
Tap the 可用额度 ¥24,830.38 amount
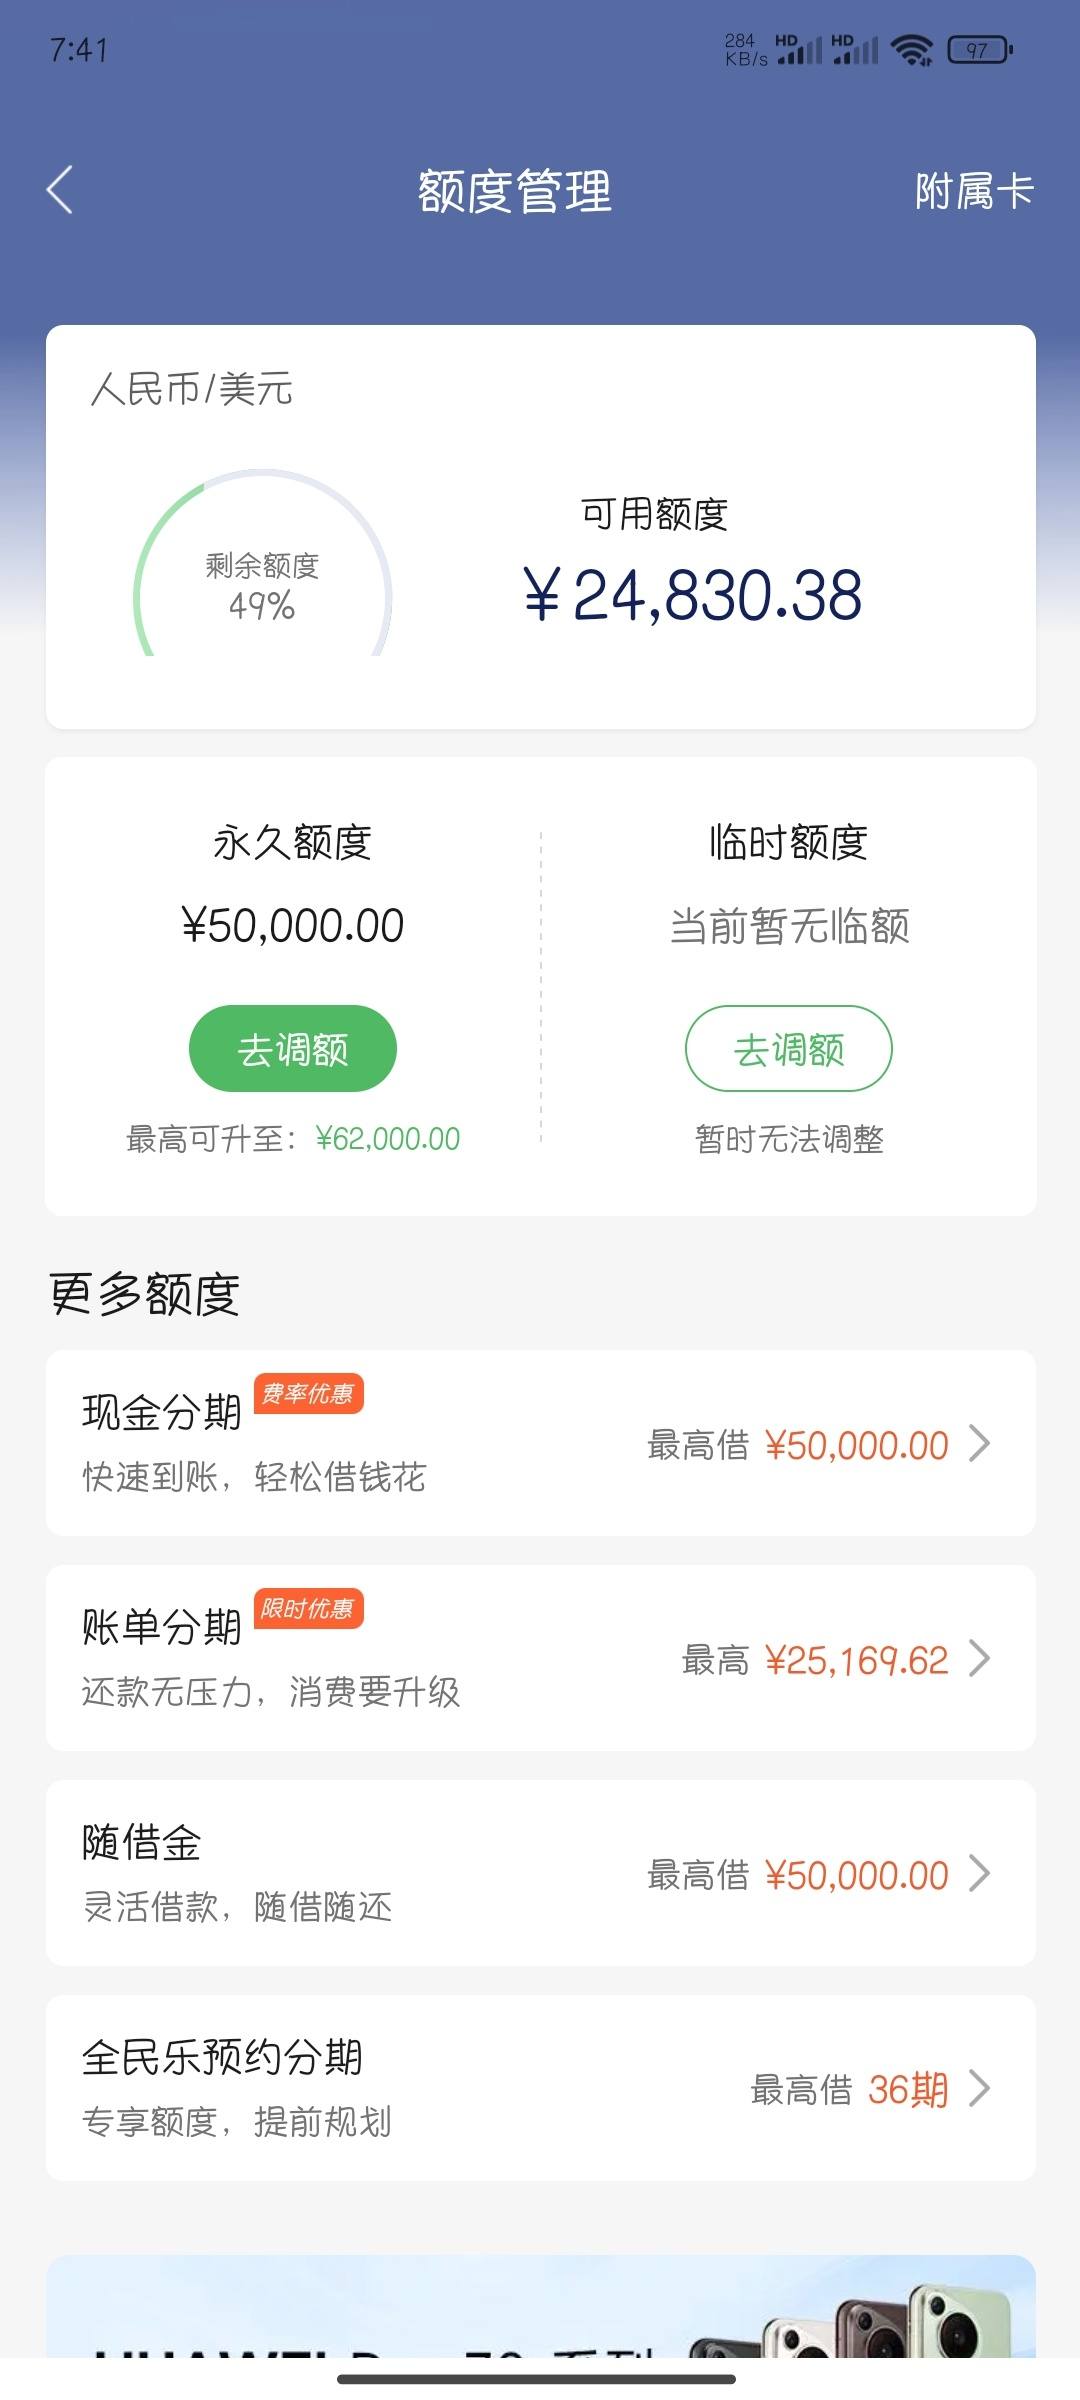point(692,595)
